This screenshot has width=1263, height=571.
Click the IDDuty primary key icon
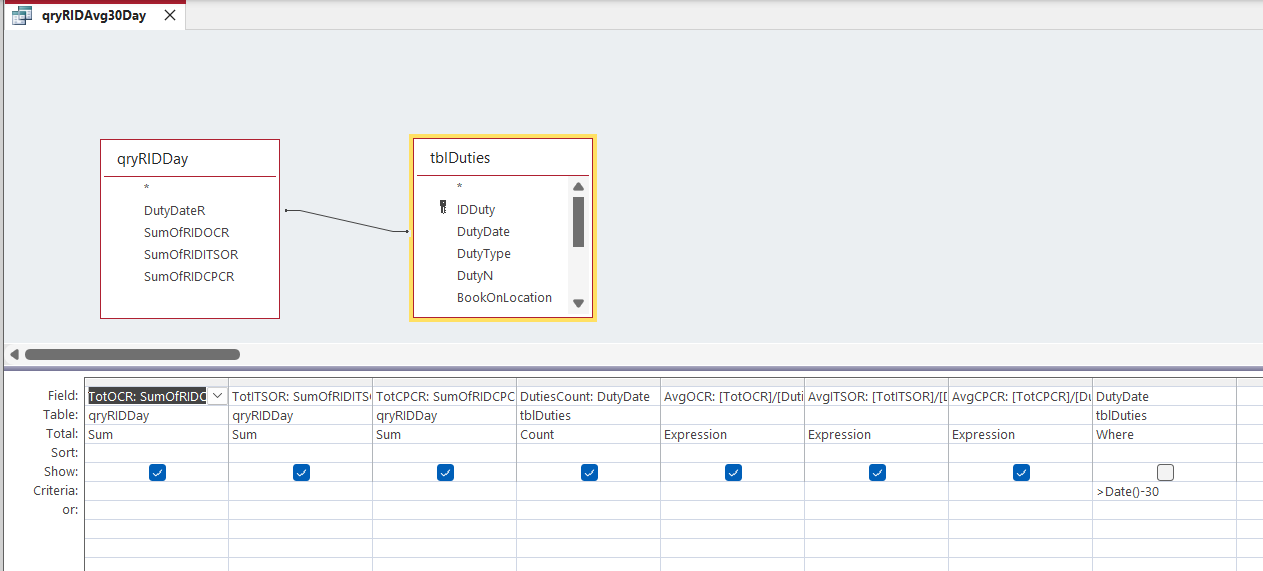pos(443,209)
